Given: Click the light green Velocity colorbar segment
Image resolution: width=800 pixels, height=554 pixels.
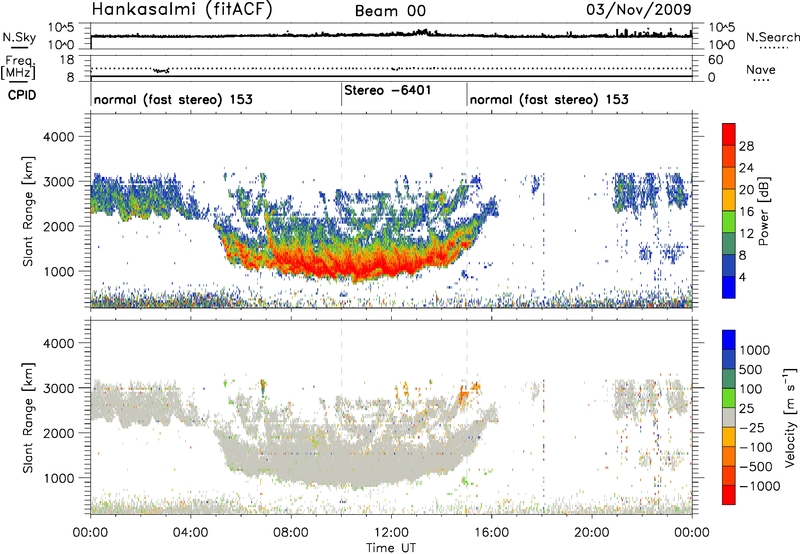Looking at the screenshot, I should (x=729, y=398).
